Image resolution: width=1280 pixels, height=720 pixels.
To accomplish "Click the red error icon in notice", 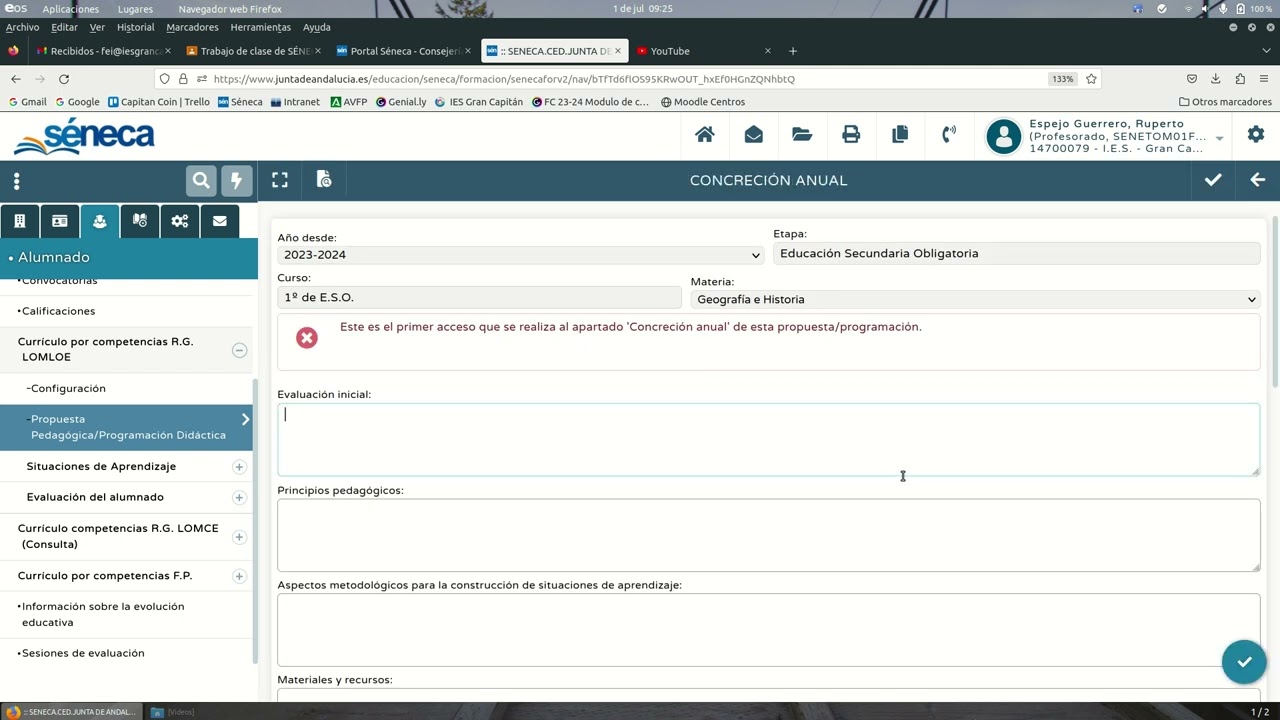I will 307,338.
